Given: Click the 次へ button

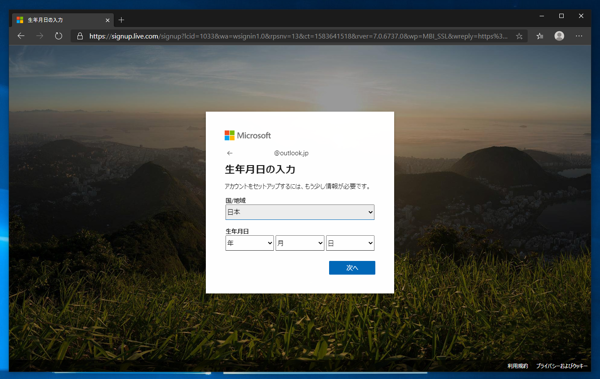Looking at the screenshot, I should (x=352, y=268).
